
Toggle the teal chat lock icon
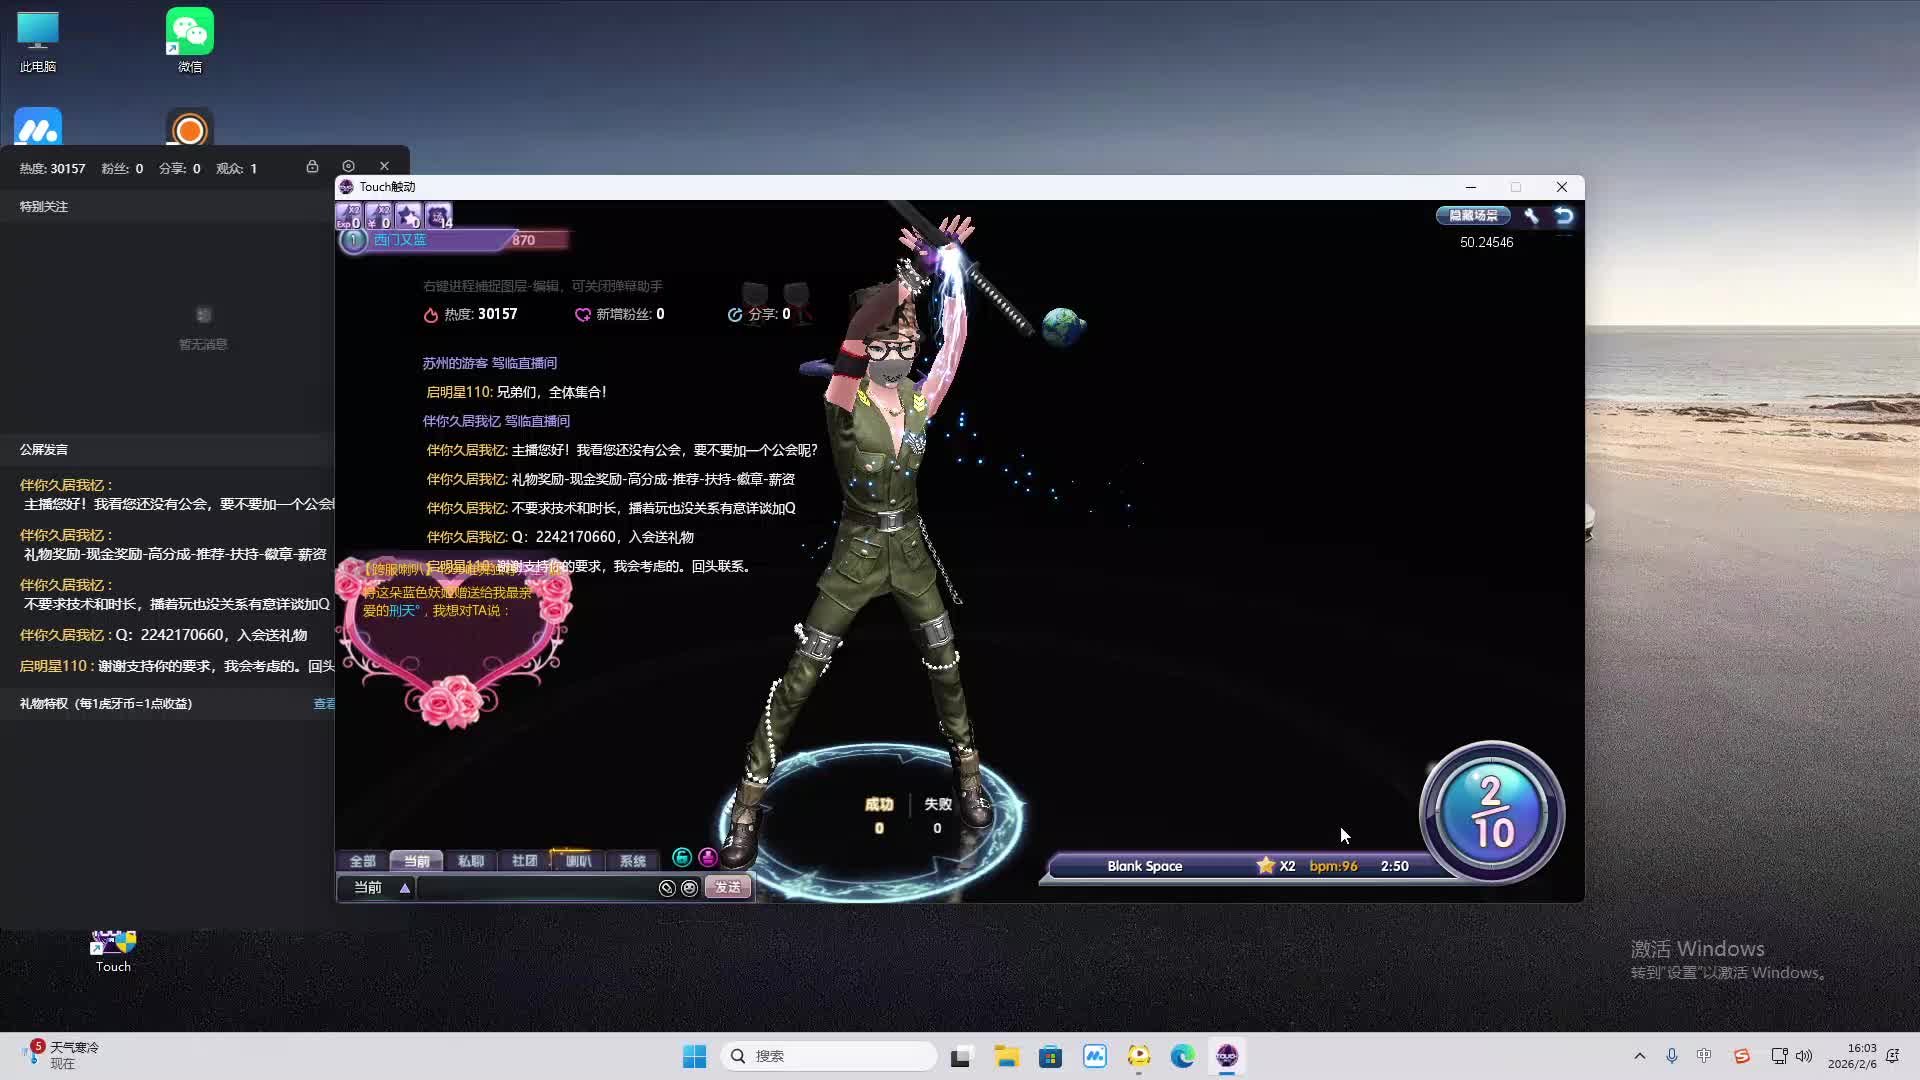(x=682, y=858)
